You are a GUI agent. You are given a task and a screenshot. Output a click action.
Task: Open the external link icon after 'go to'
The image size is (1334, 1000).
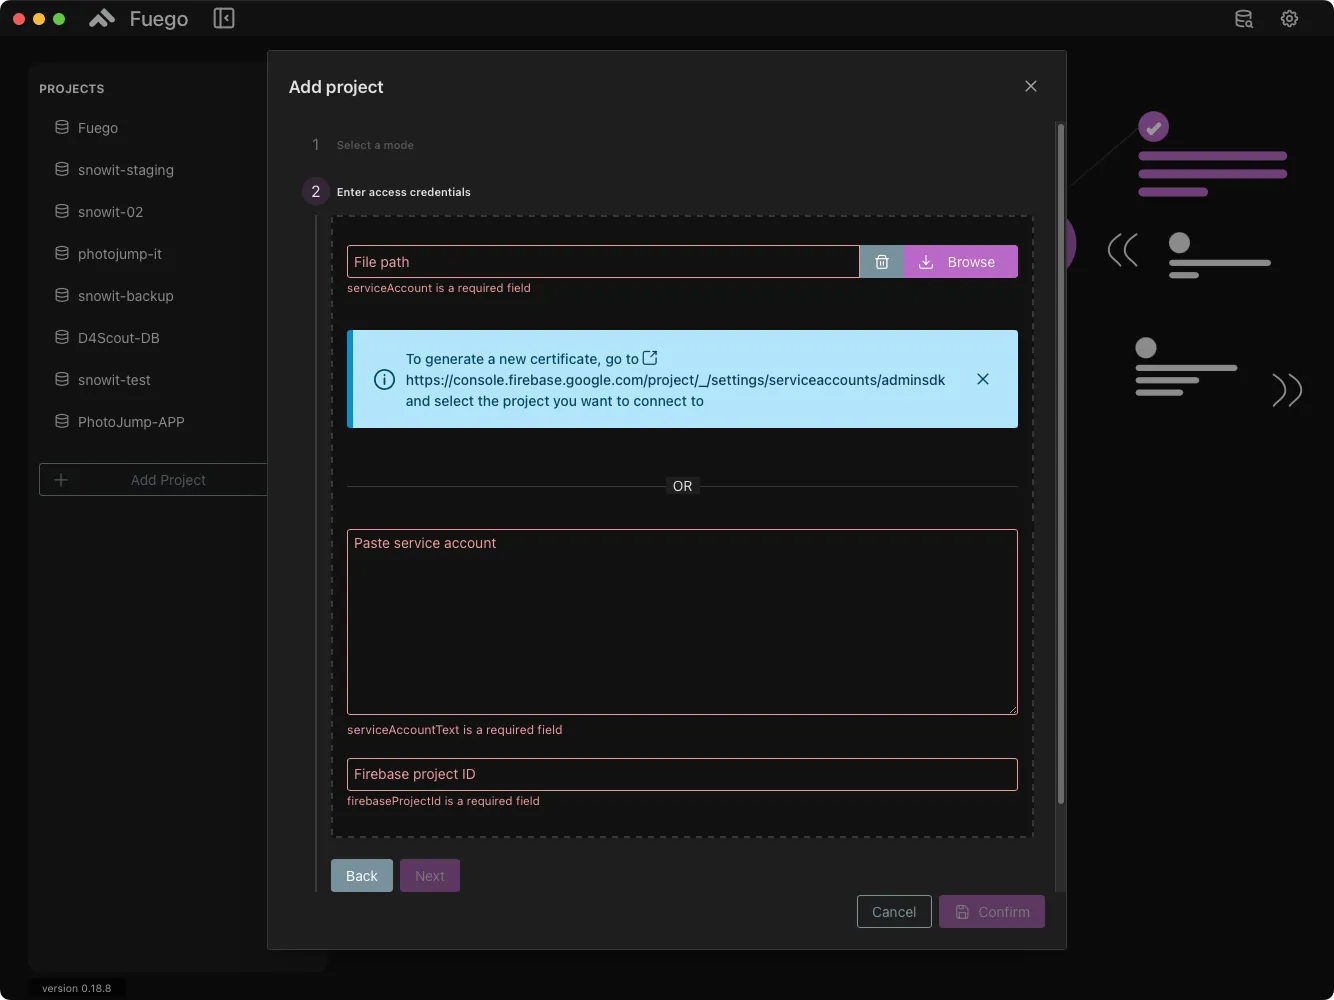click(x=650, y=357)
